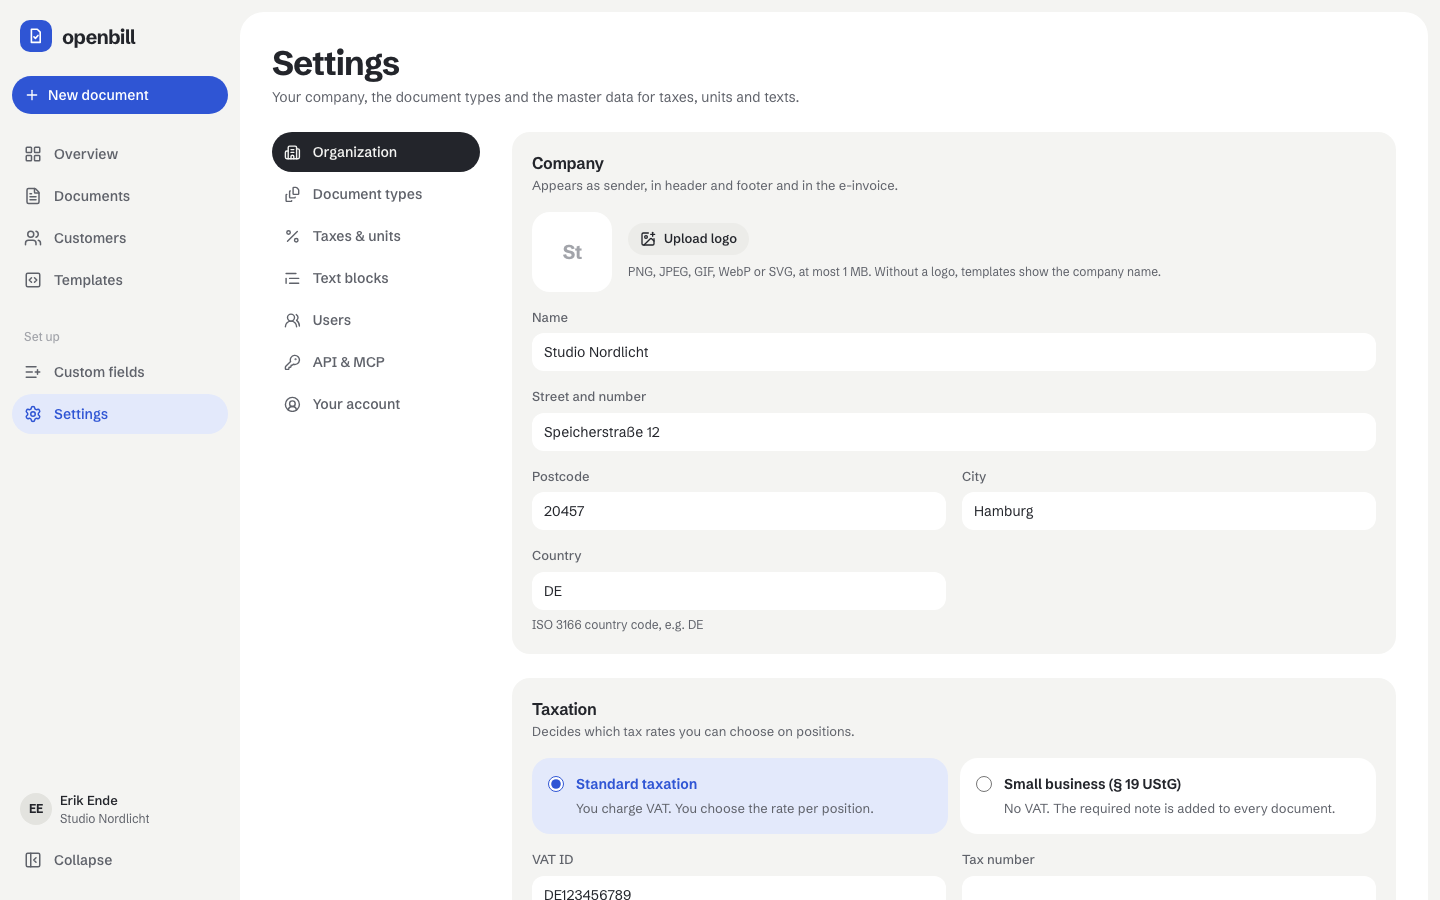
Task: Click the company Name input field
Action: point(954,352)
